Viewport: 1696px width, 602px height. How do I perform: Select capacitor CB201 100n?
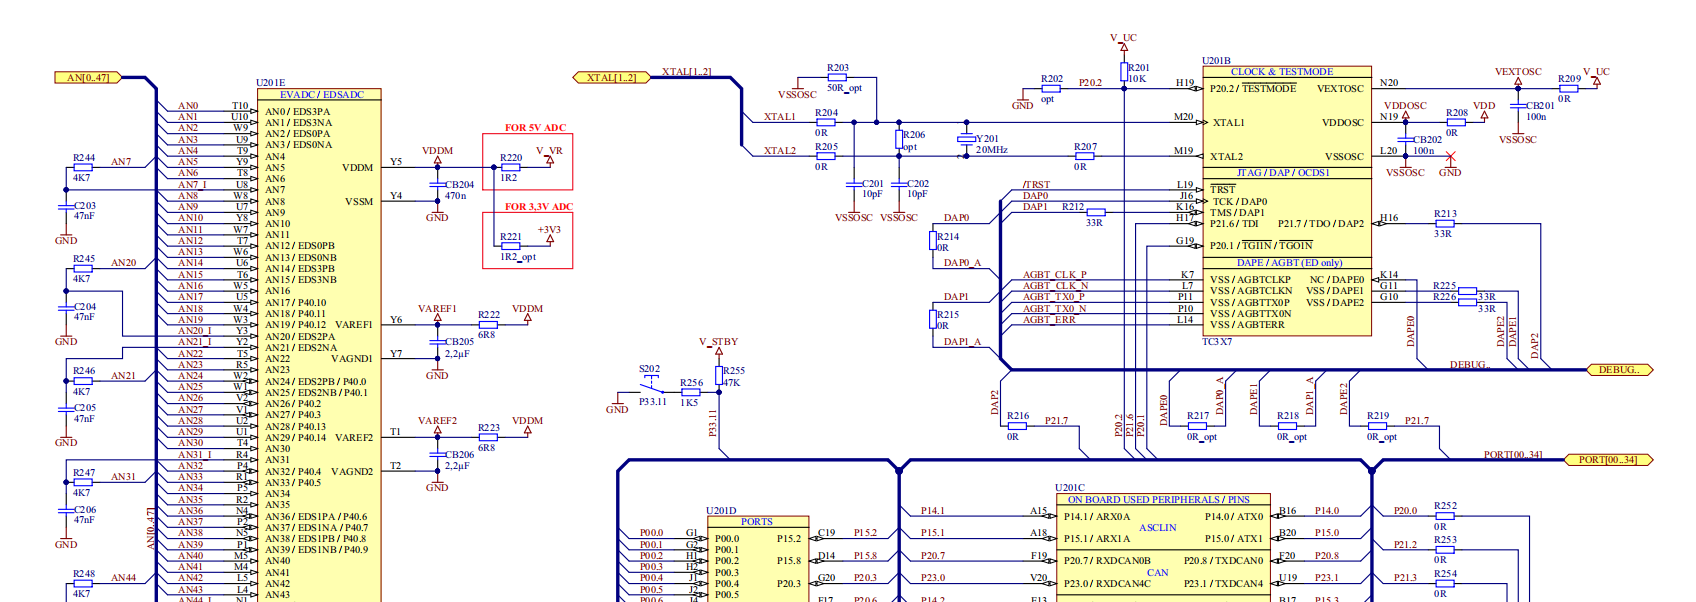(x=1518, y=105)
